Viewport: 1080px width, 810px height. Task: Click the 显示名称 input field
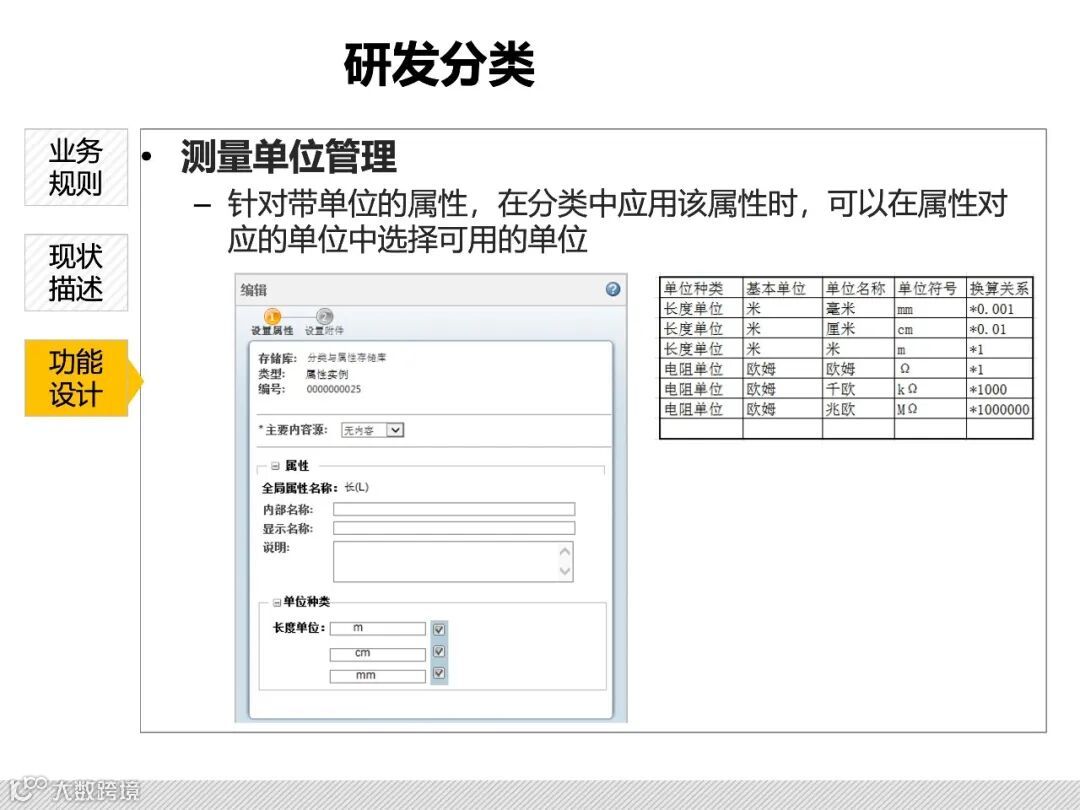tap(454, 528)
